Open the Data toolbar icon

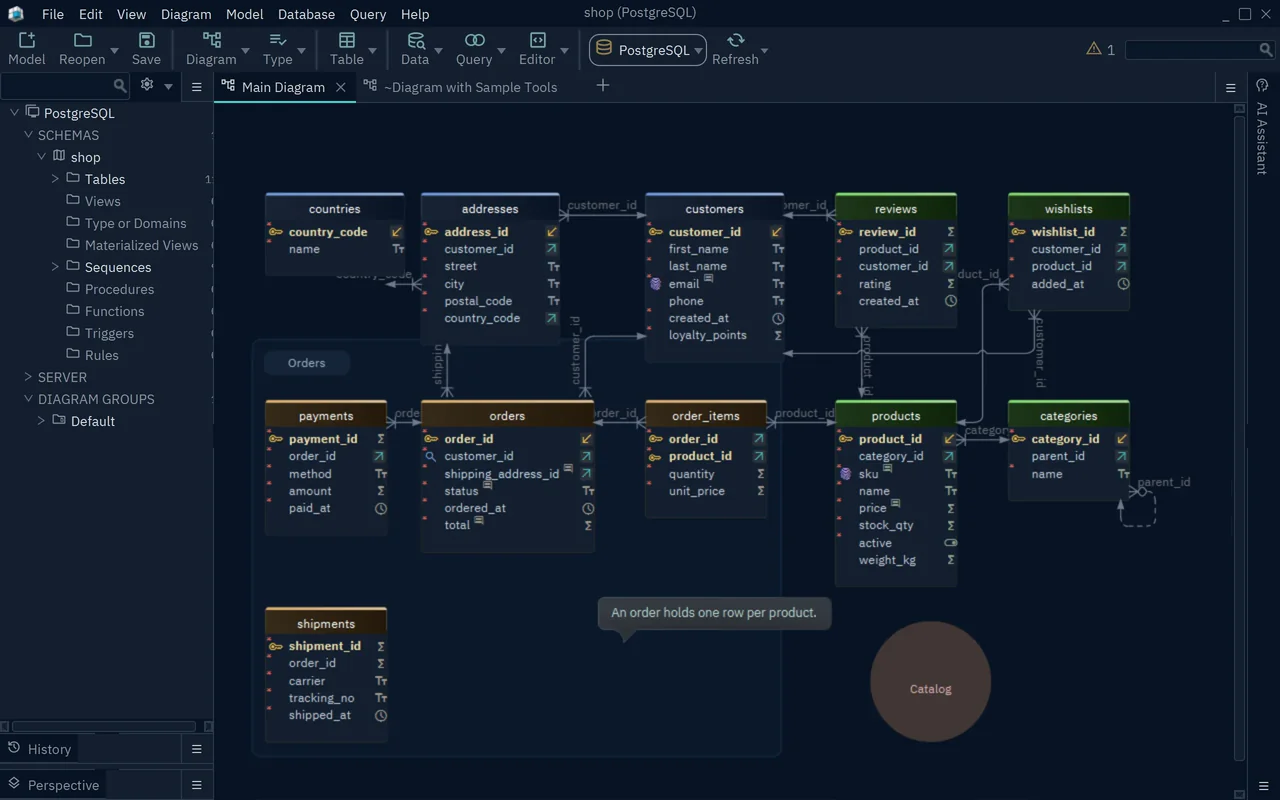(x=415, y=40)
